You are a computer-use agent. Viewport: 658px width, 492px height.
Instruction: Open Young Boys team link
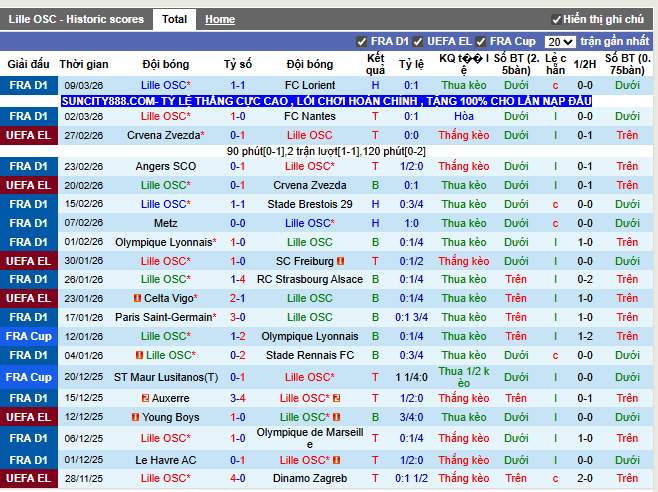[170, 417]
